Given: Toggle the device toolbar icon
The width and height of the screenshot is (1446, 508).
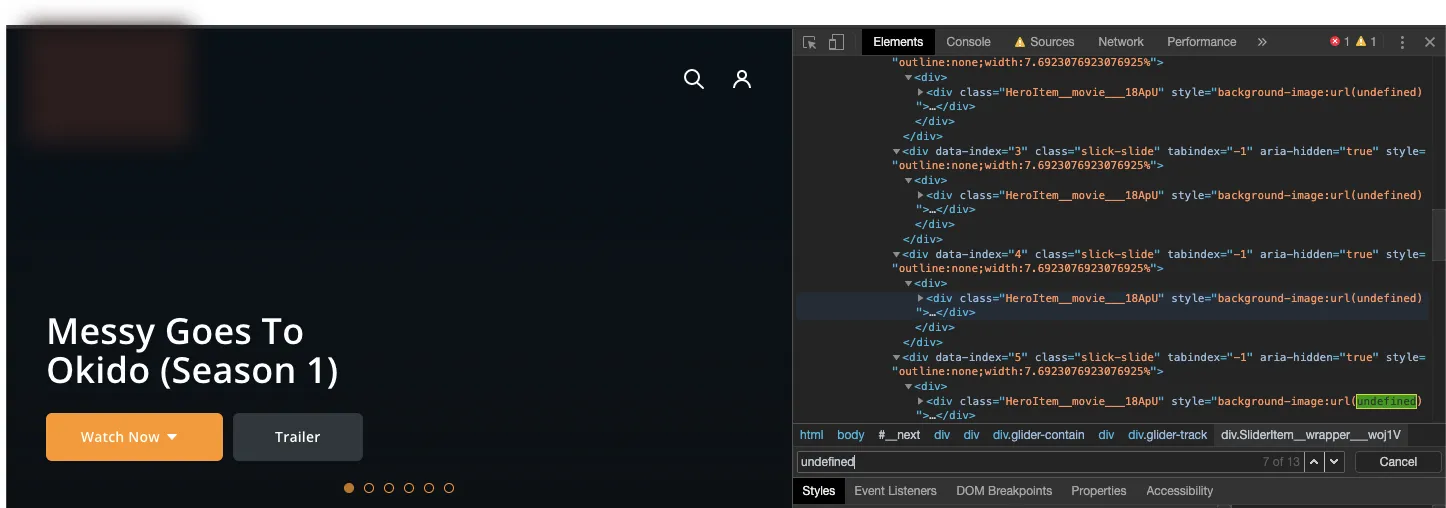Looking at the screenshot, I should click(x=836, y=42).
